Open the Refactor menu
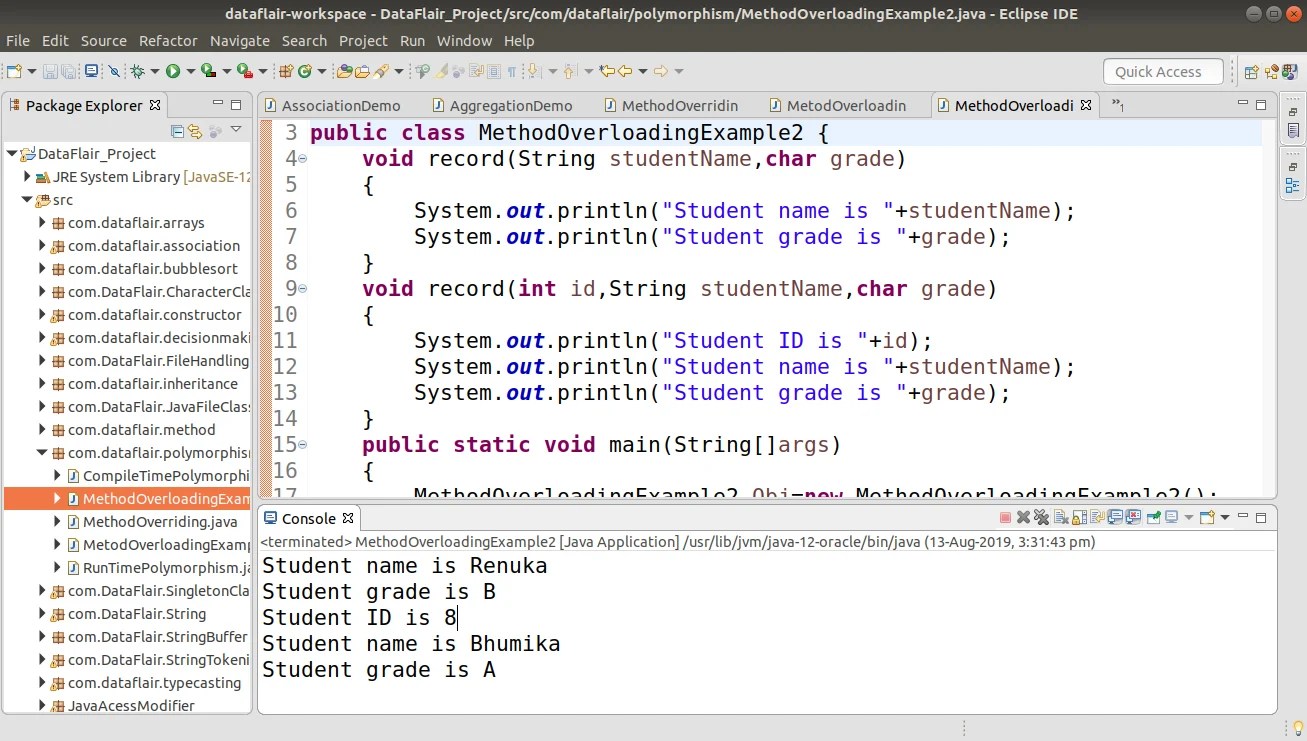The image size is (1307, 741). pos(168,41)
